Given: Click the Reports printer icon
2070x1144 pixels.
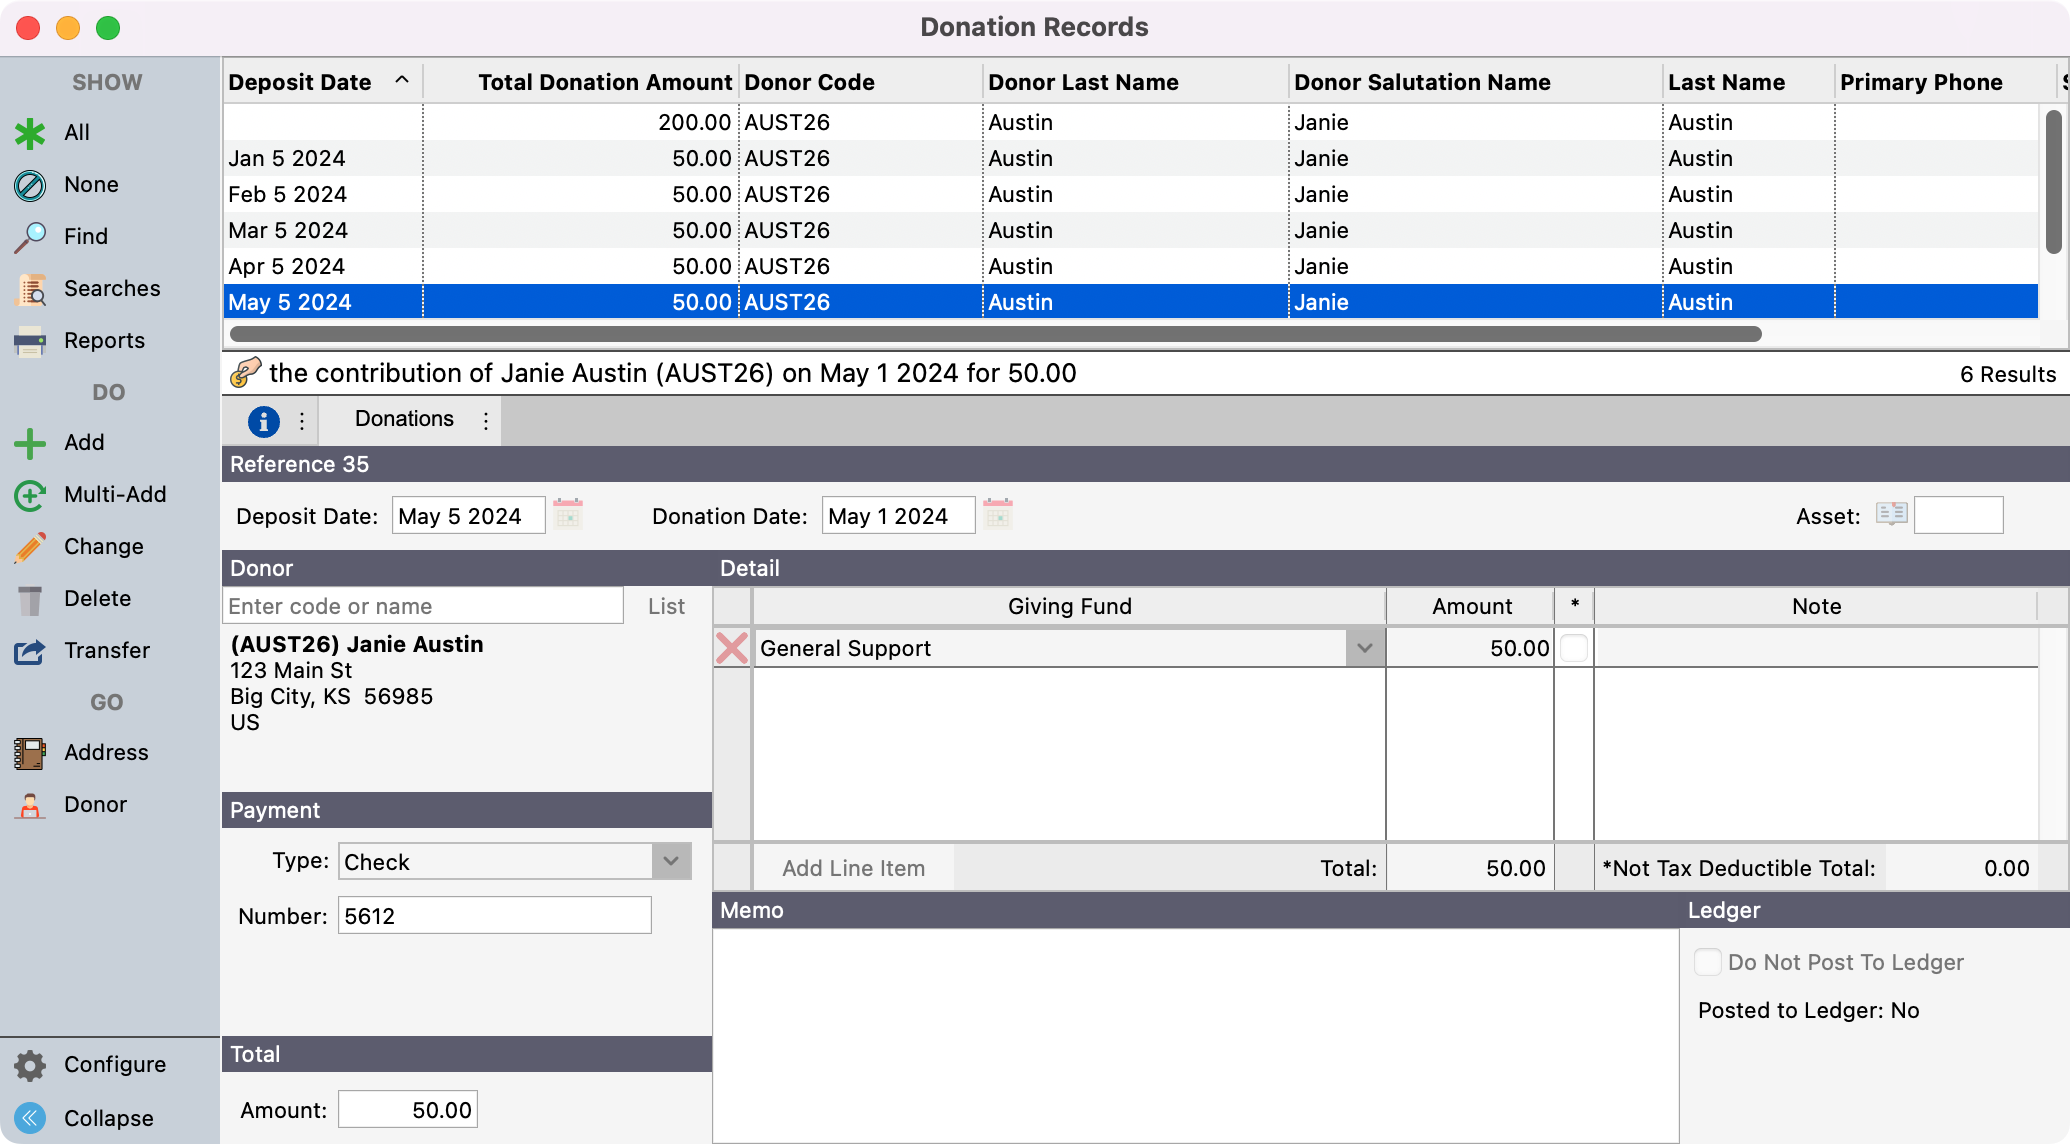Looking at the screenshot, I should [30, 341].
